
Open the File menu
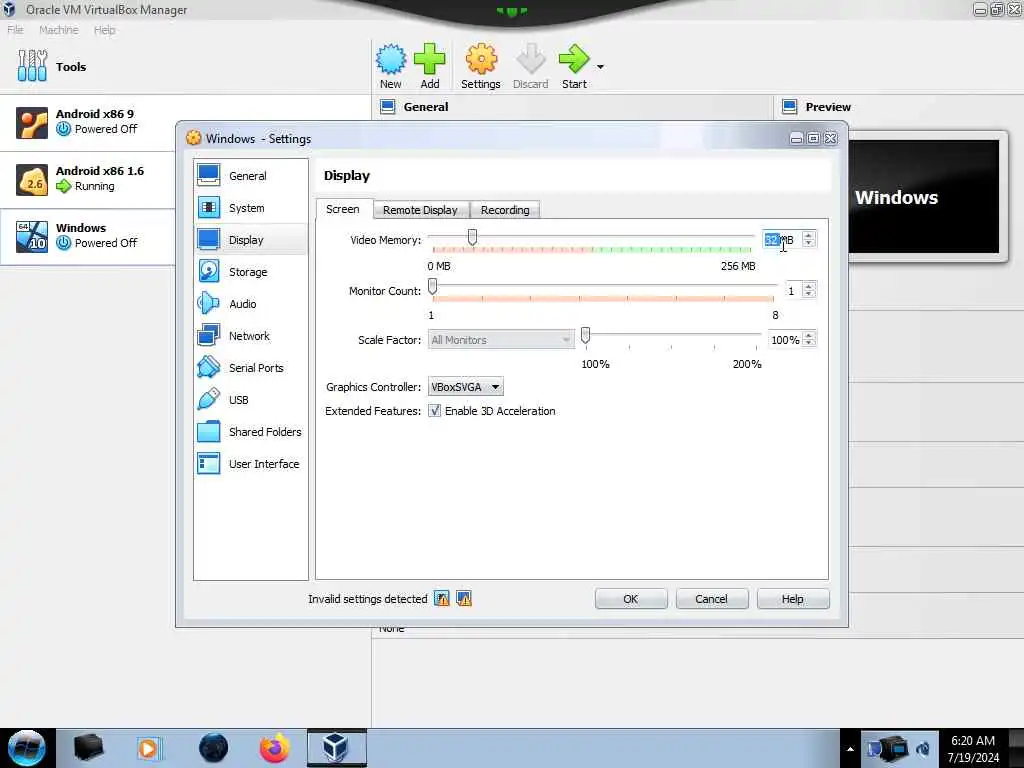pyautogui.click(x=15, y=30)
